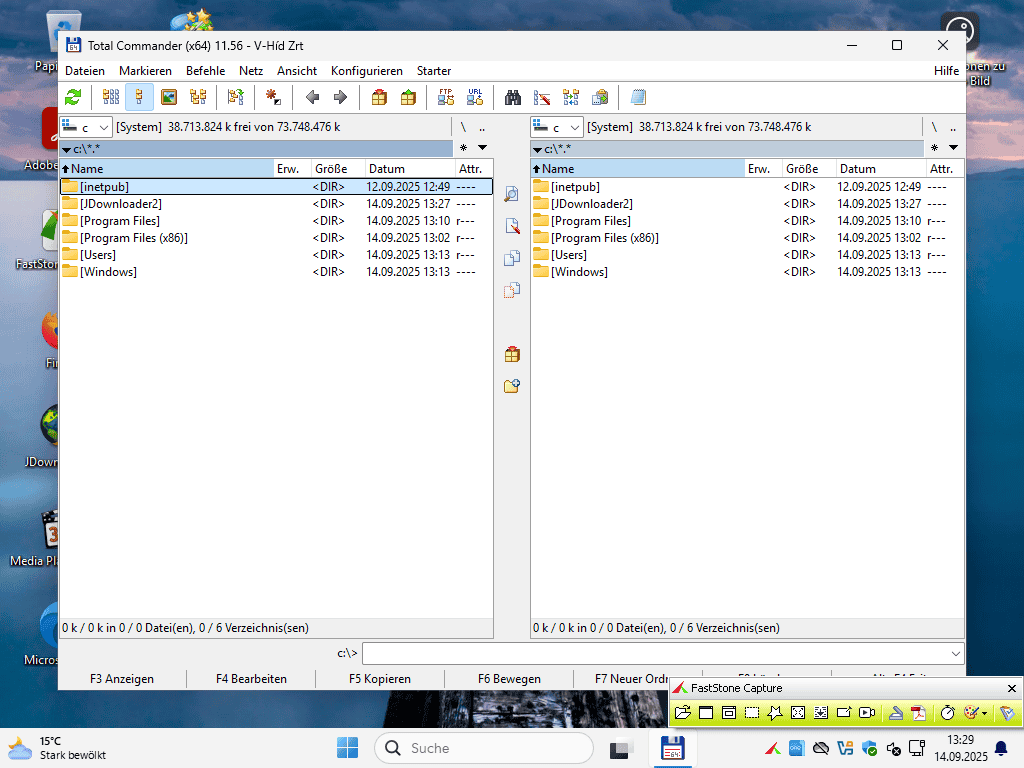Viewport: 1024px width, 768px height.
Task: Click the unpack files toolbar icon
Action: point(408,97)
